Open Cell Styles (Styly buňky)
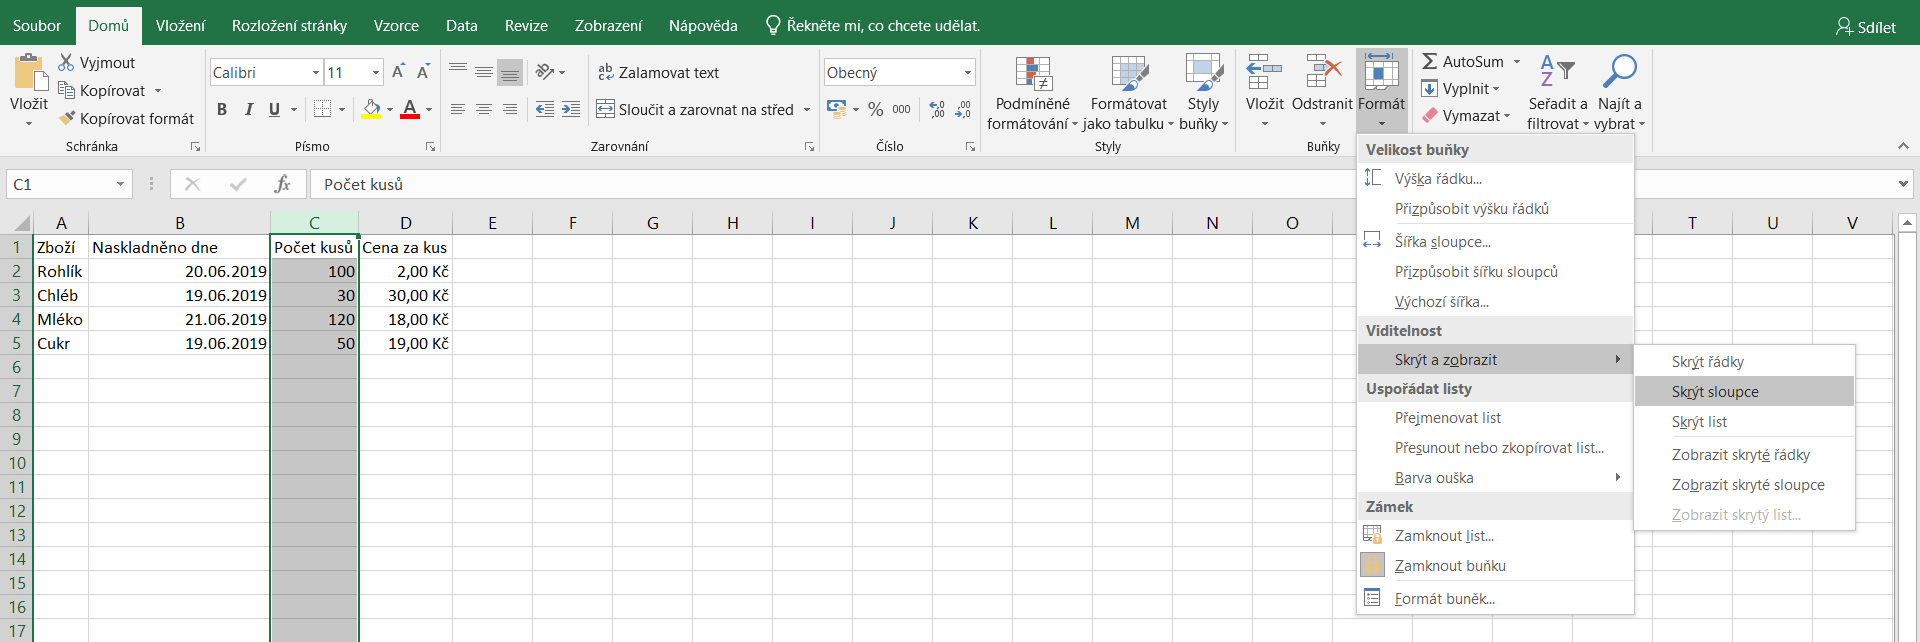 1203,93
